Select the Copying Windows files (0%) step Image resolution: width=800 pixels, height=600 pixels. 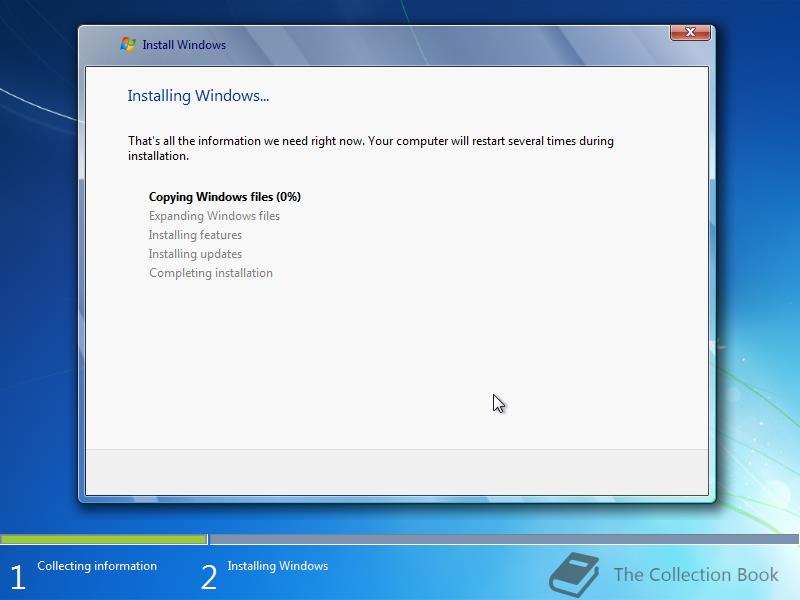point(224,197)
